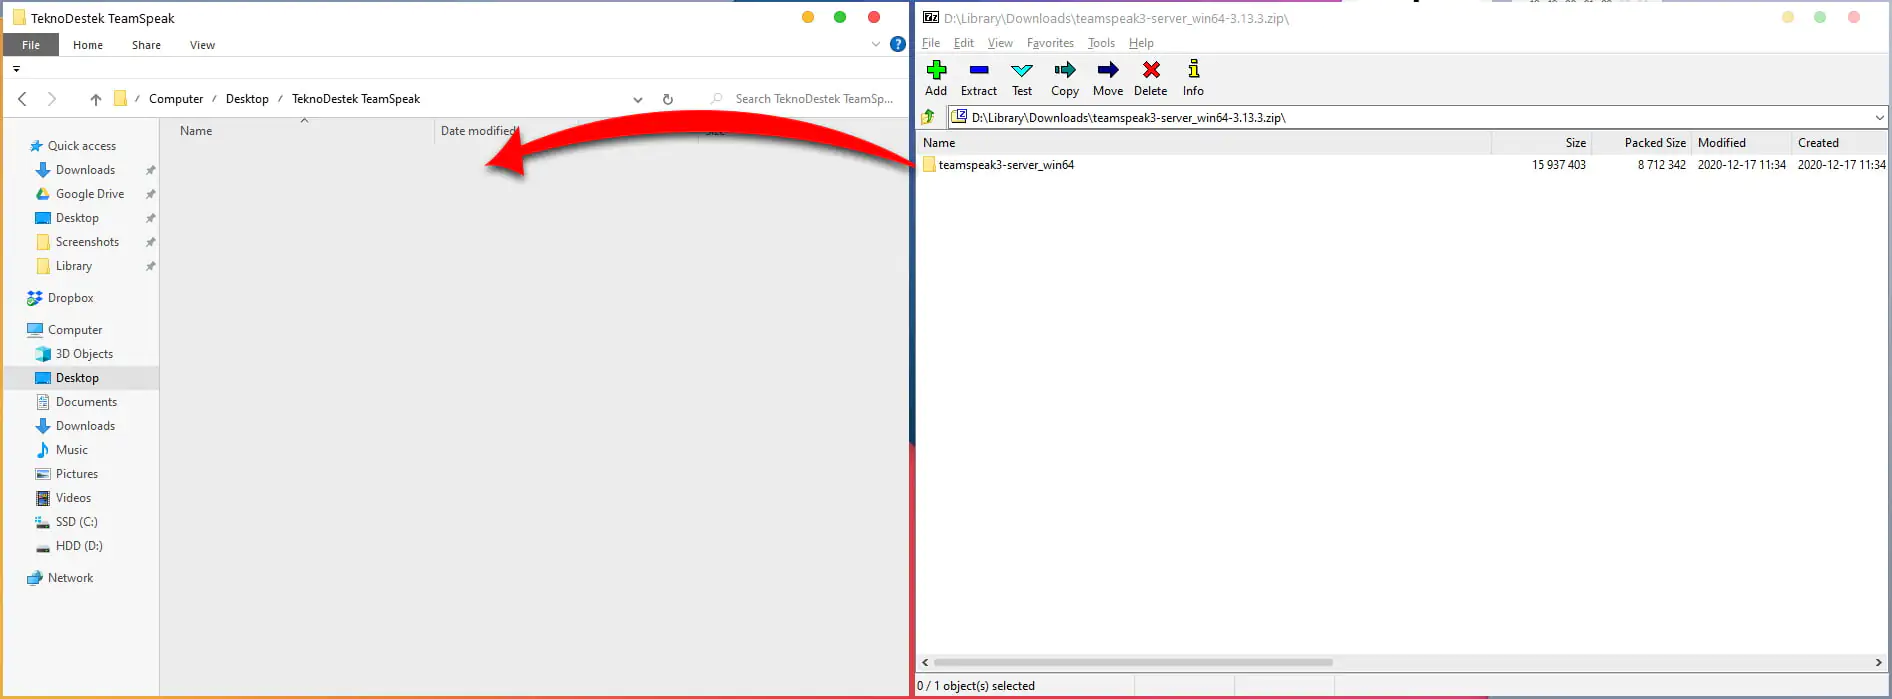This screenshot has height=699, width=1892.
Task: Select Computer in Explorer navigation pane
Action: pyautogui.click(x=74, y=330)
